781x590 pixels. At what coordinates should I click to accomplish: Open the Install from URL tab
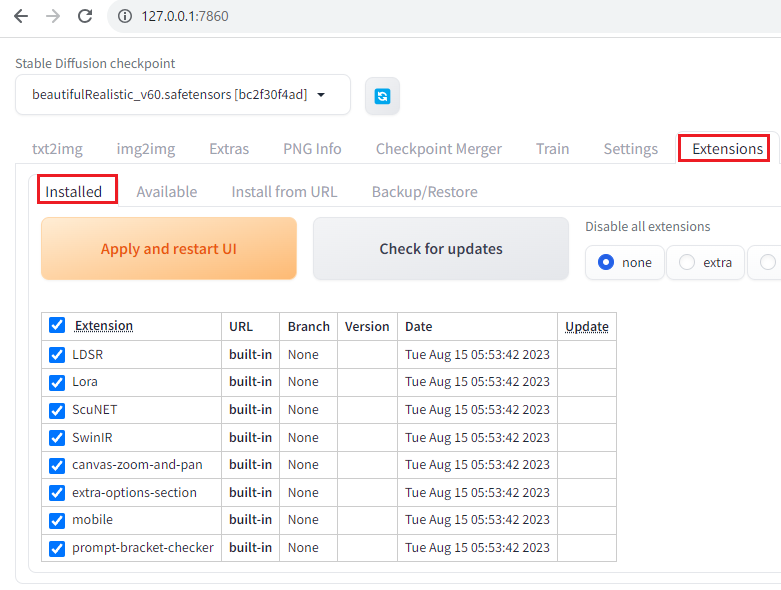coord(284,191)
